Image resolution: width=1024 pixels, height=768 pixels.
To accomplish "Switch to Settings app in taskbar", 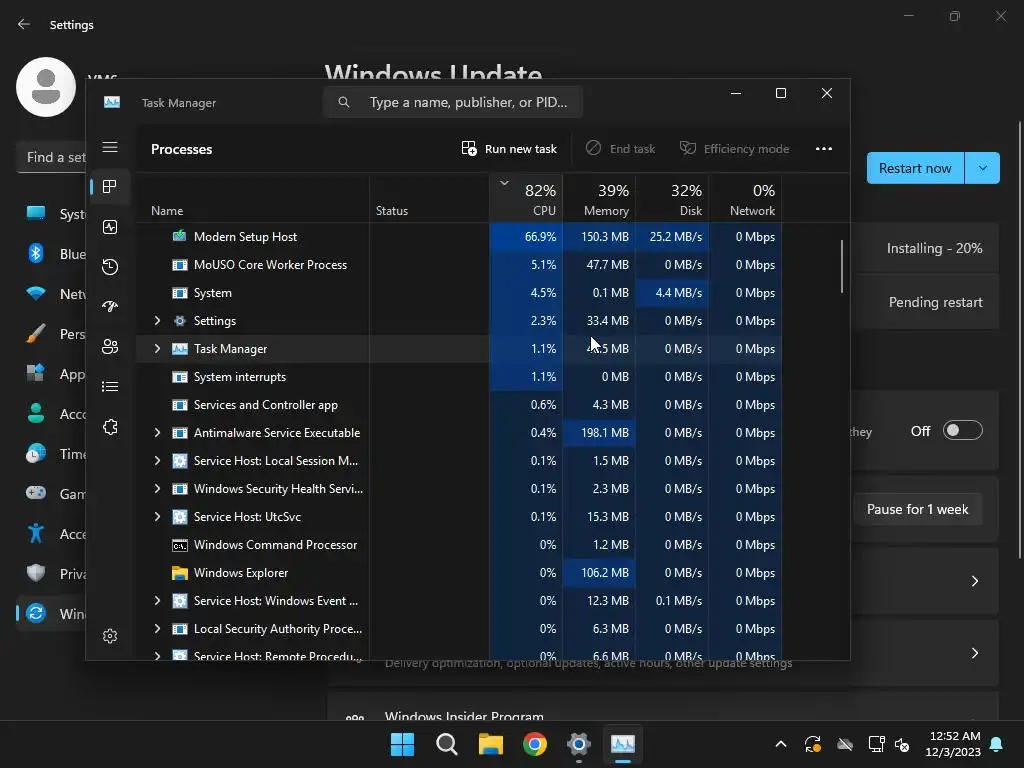I will [x=579, y=744].
